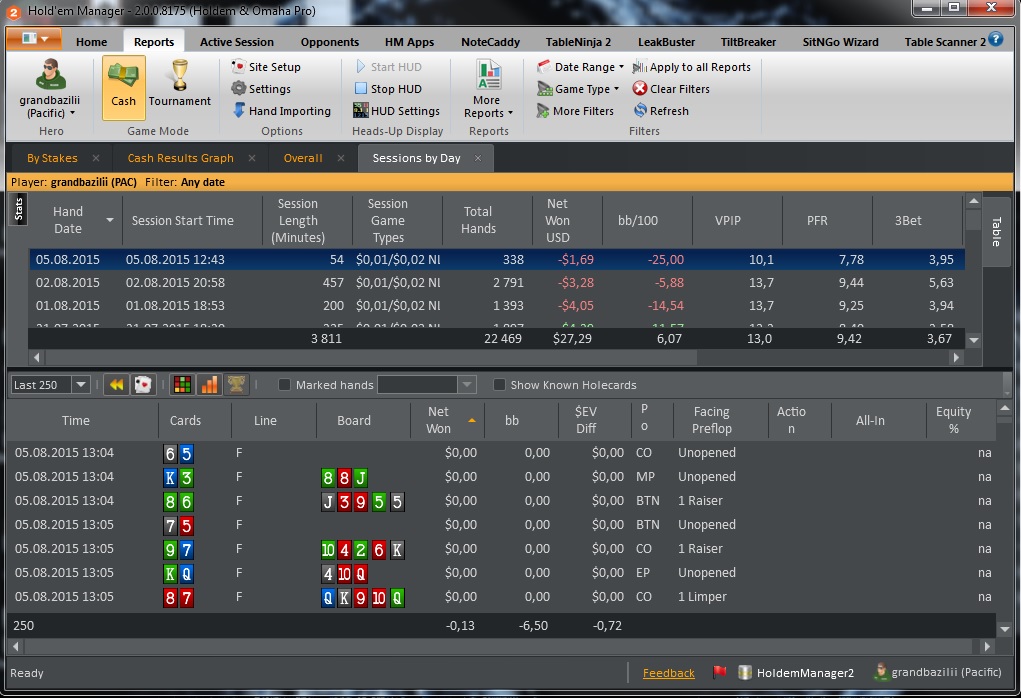
Task: Switch to Active Session tab
Action: coord(236,42)
